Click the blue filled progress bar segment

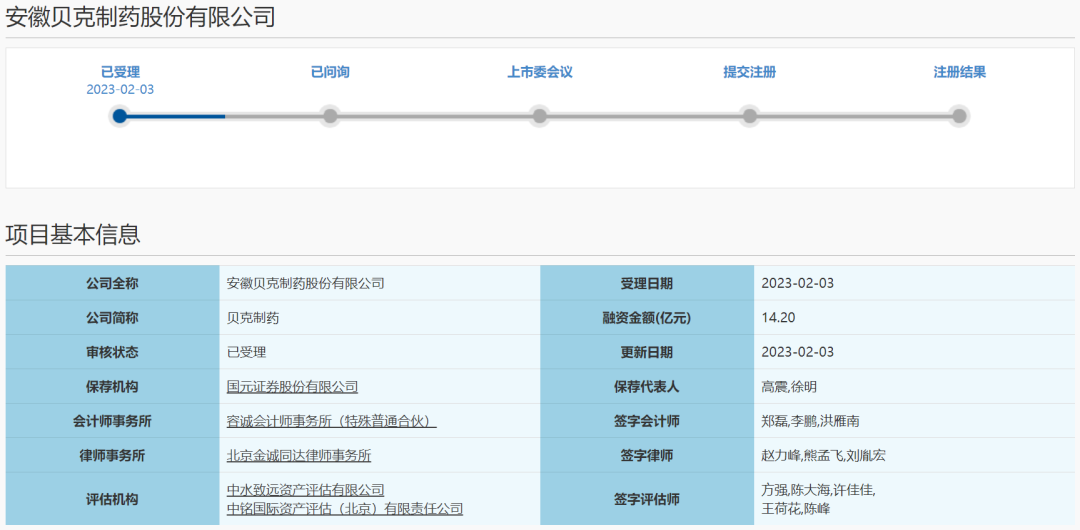[175, 116]
